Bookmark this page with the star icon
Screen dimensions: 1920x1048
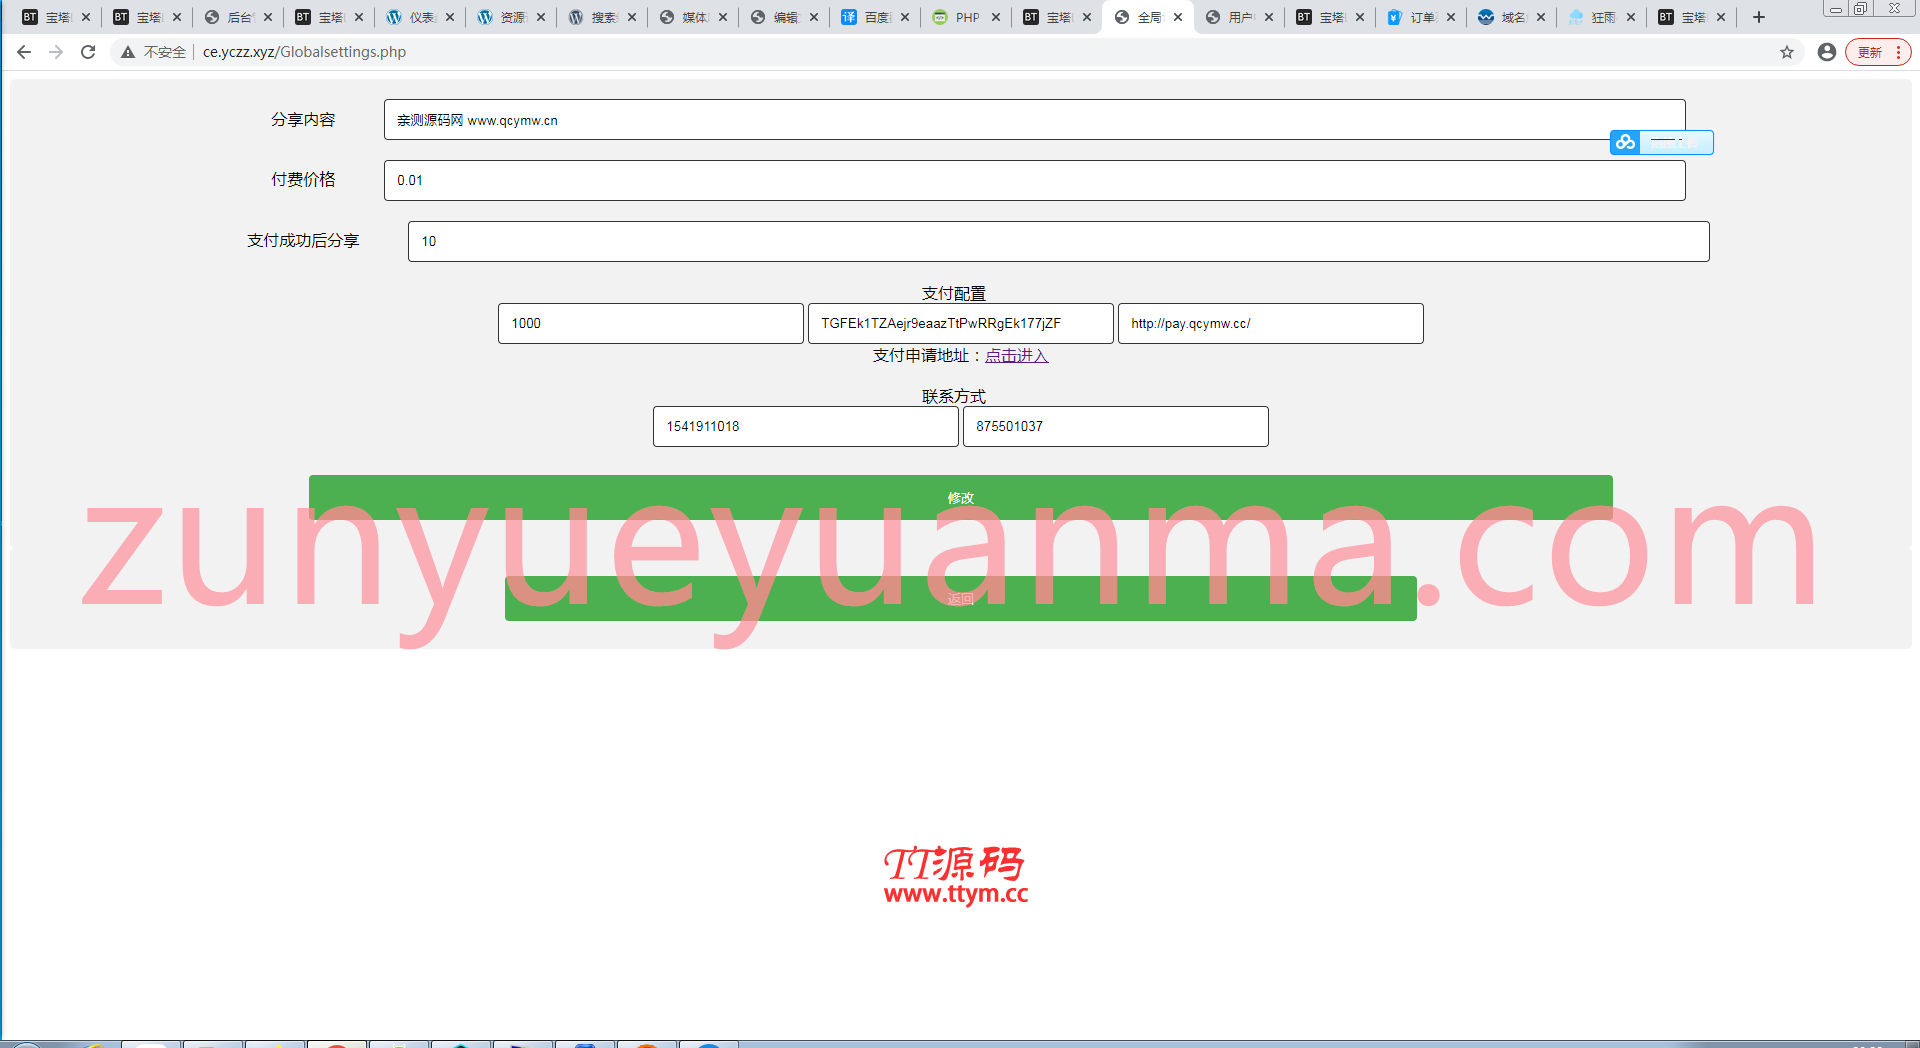(x=1787, y=52)
